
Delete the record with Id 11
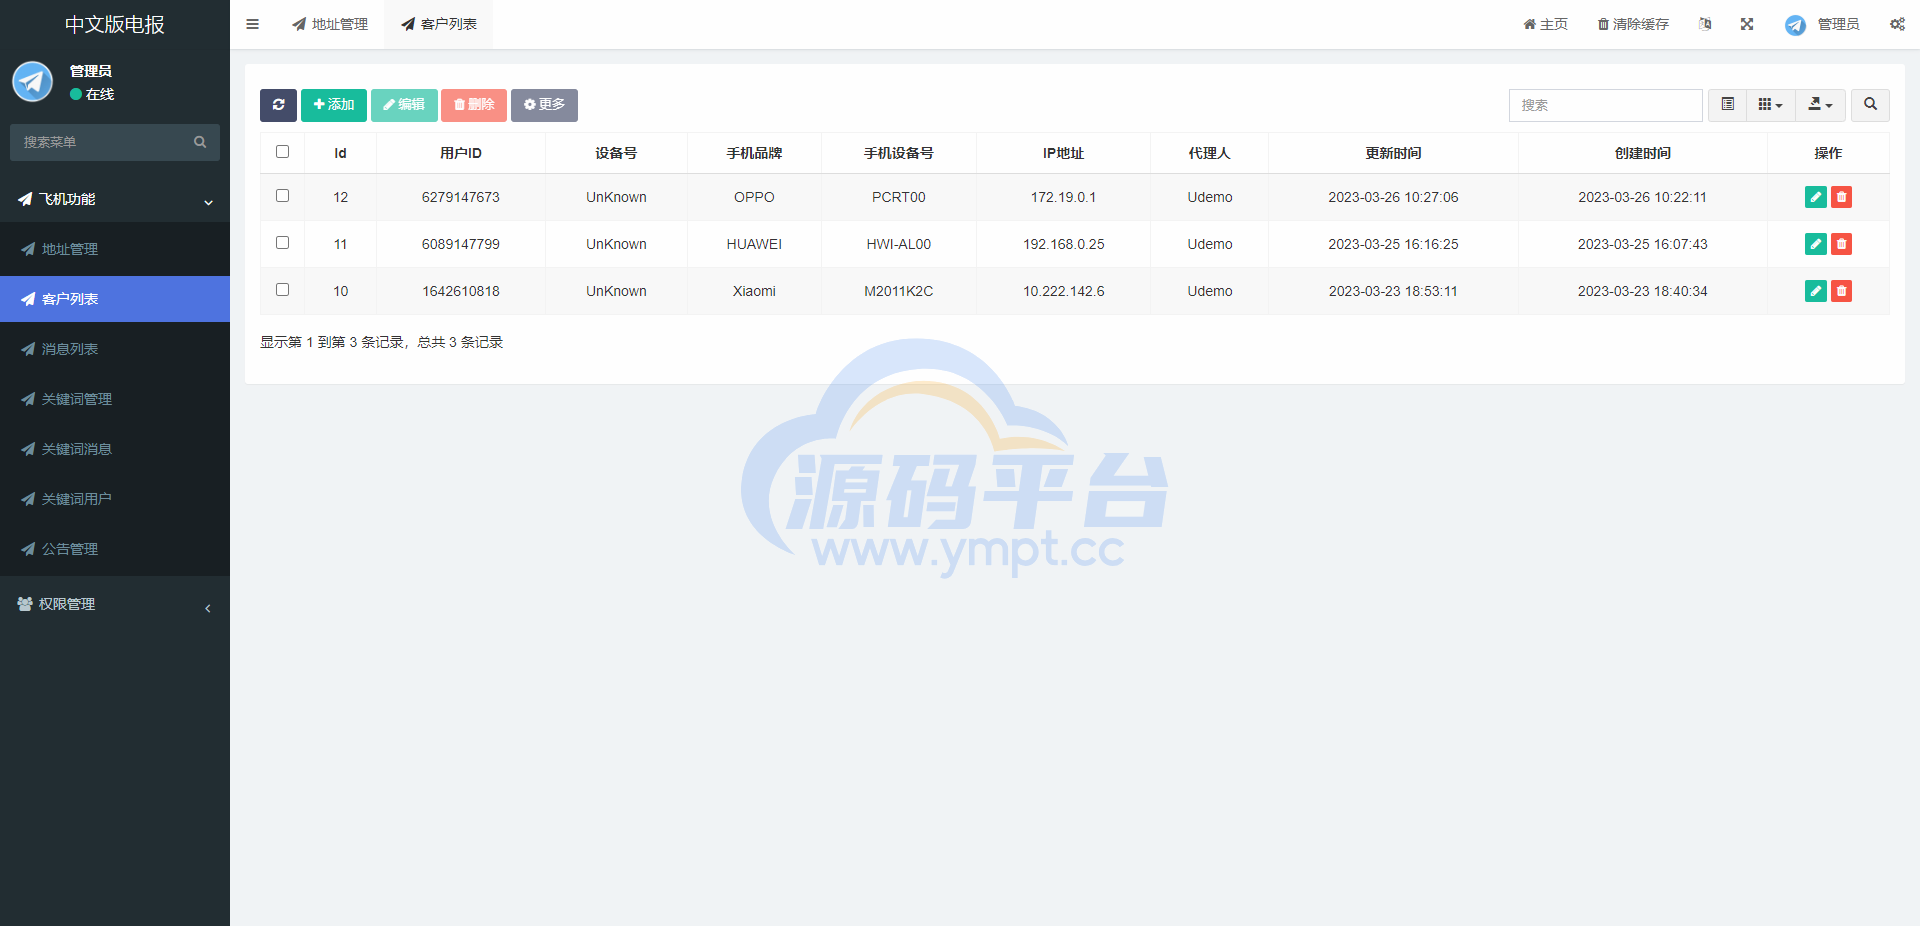pos(1841,244)
